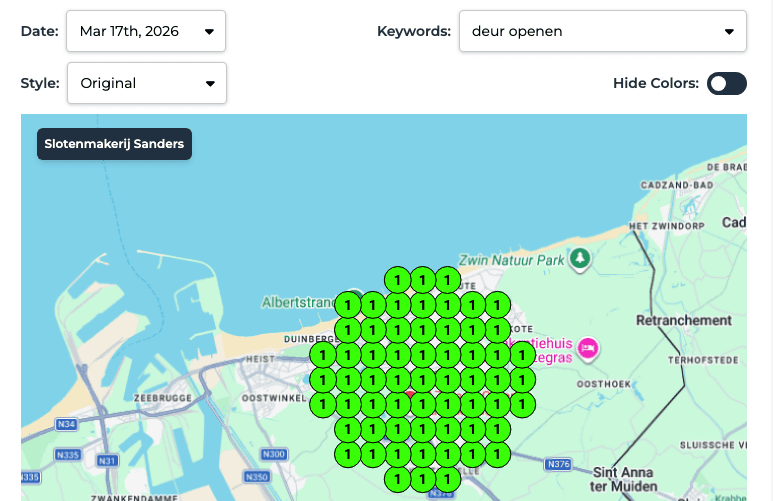
Task: Click the N31 road shield
Action: coord(107,461)
